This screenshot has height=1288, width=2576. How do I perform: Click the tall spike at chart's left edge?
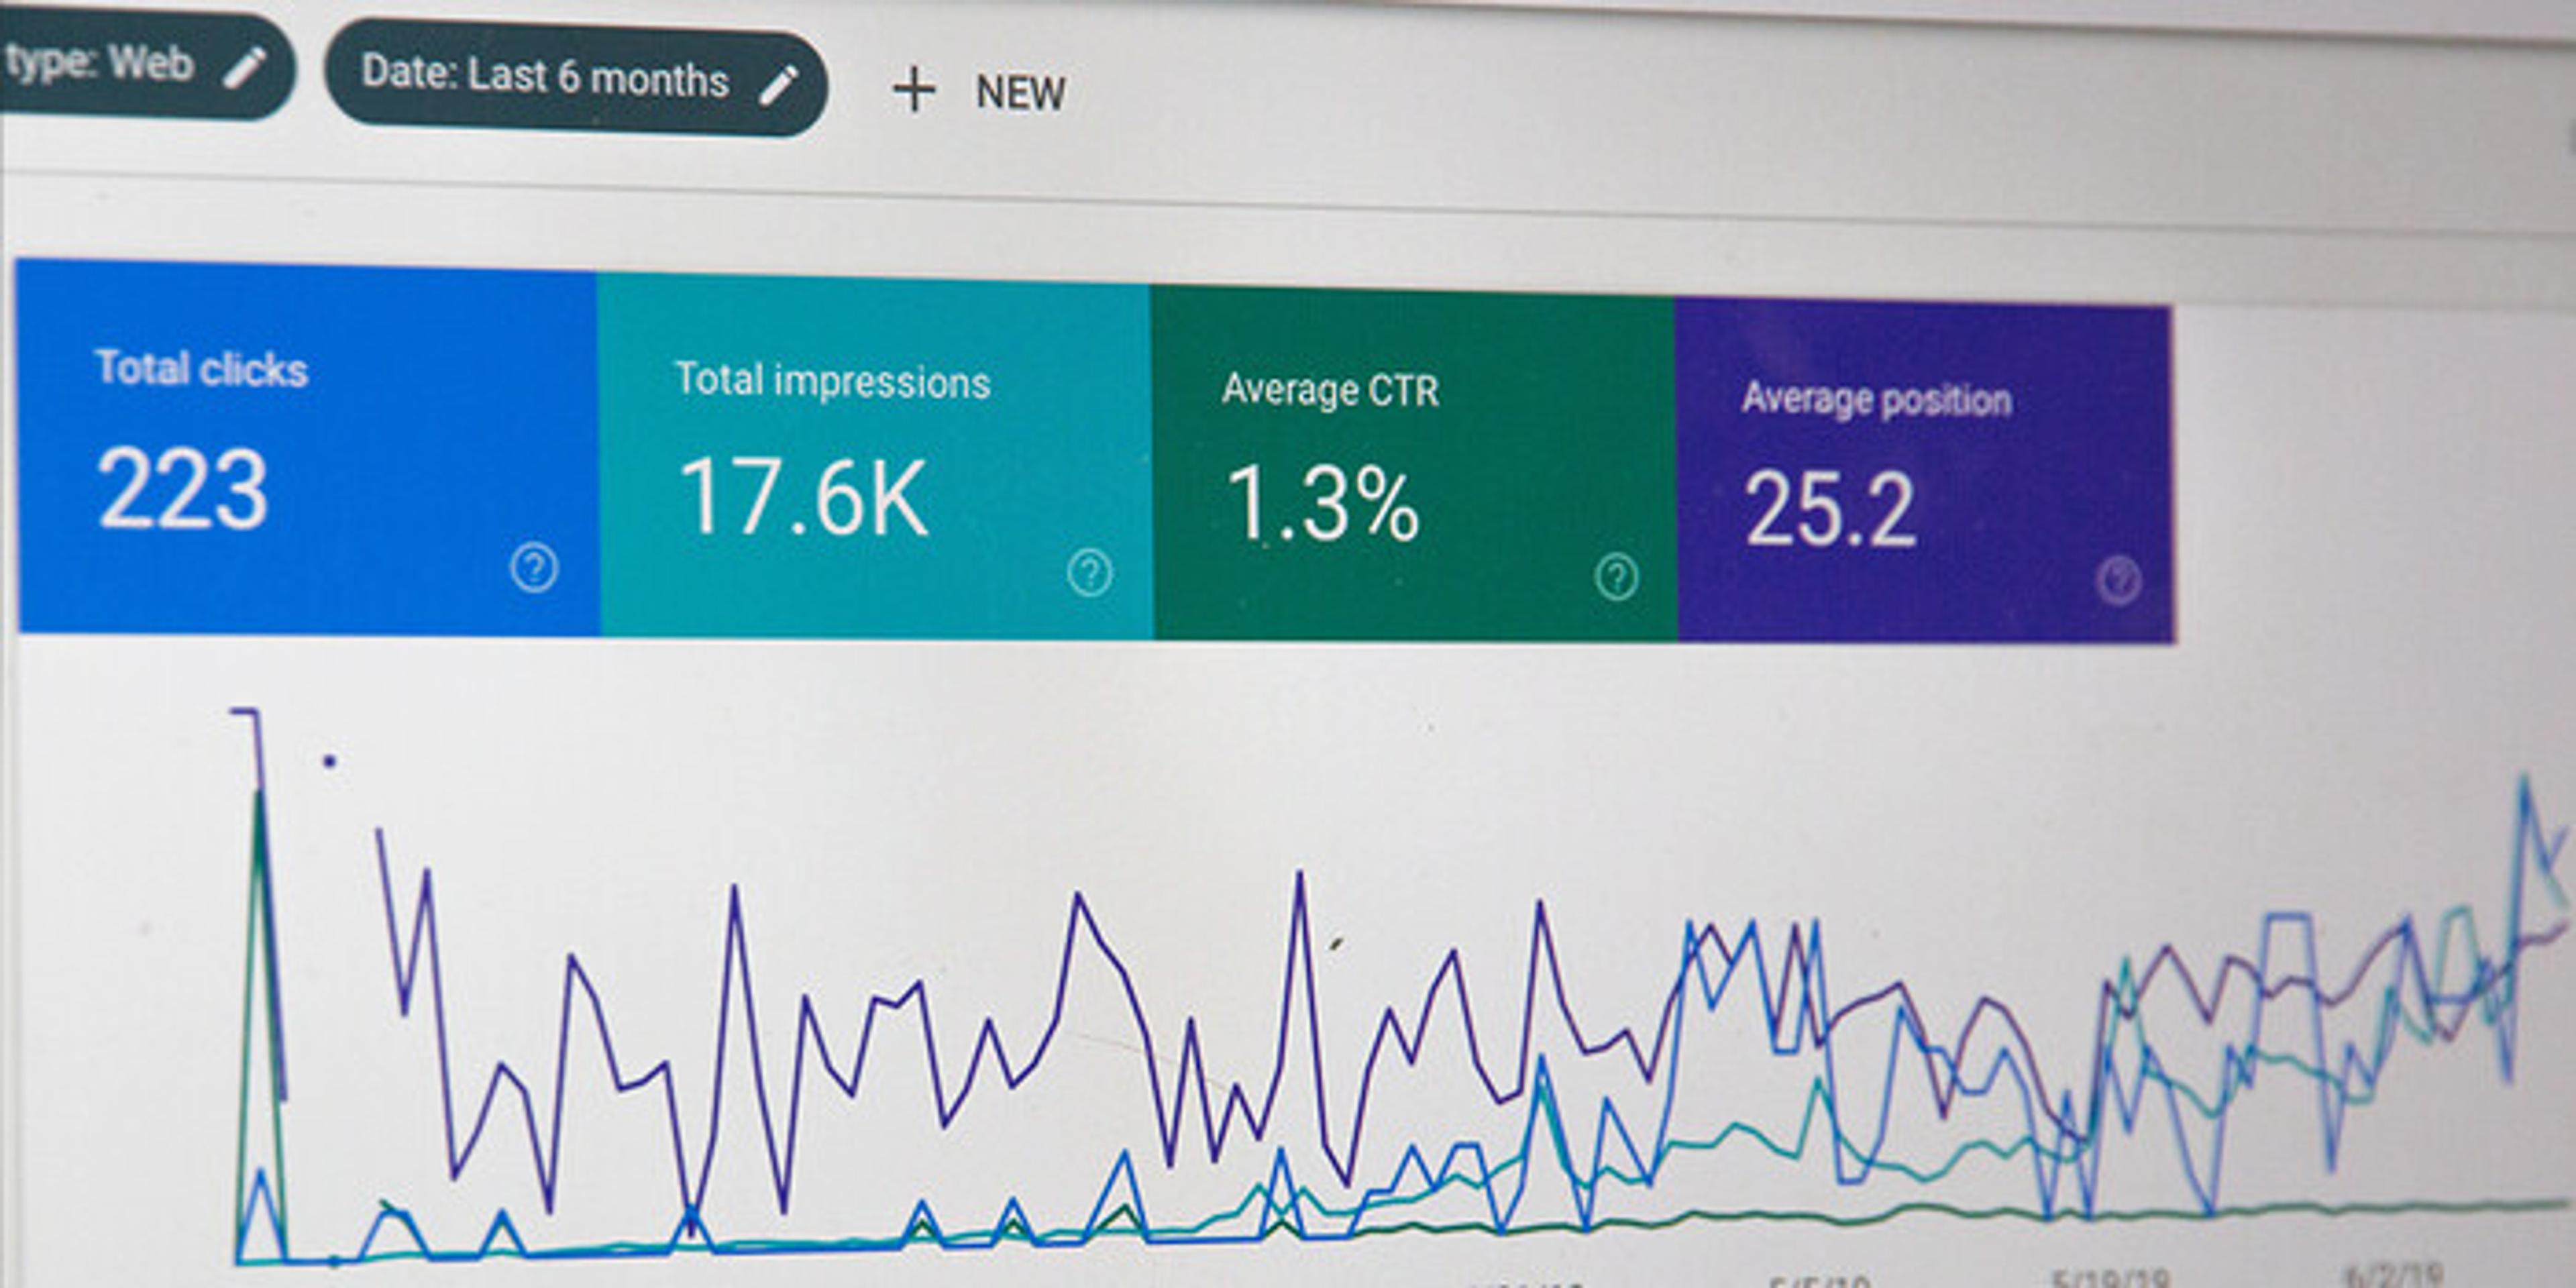(259, 790)
